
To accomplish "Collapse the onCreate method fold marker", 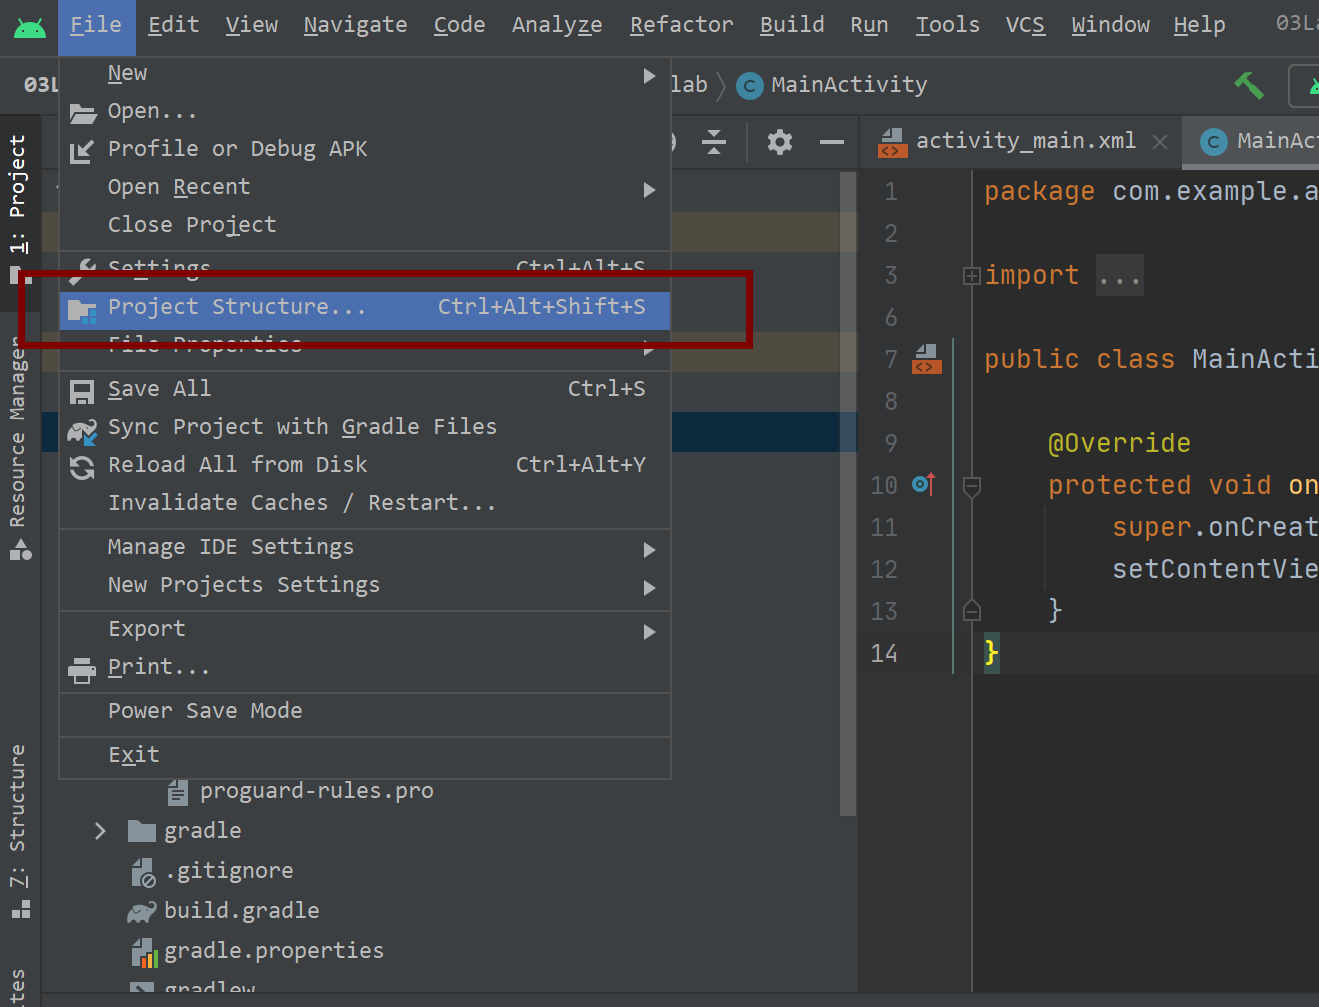I will (x=971, y=487).
